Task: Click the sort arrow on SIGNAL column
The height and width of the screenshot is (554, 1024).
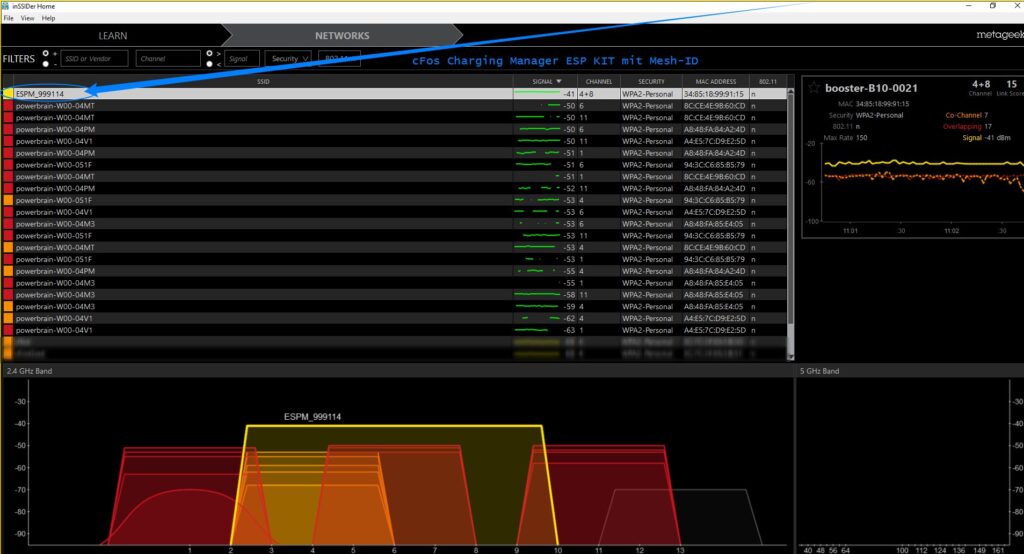Action: 559,82
